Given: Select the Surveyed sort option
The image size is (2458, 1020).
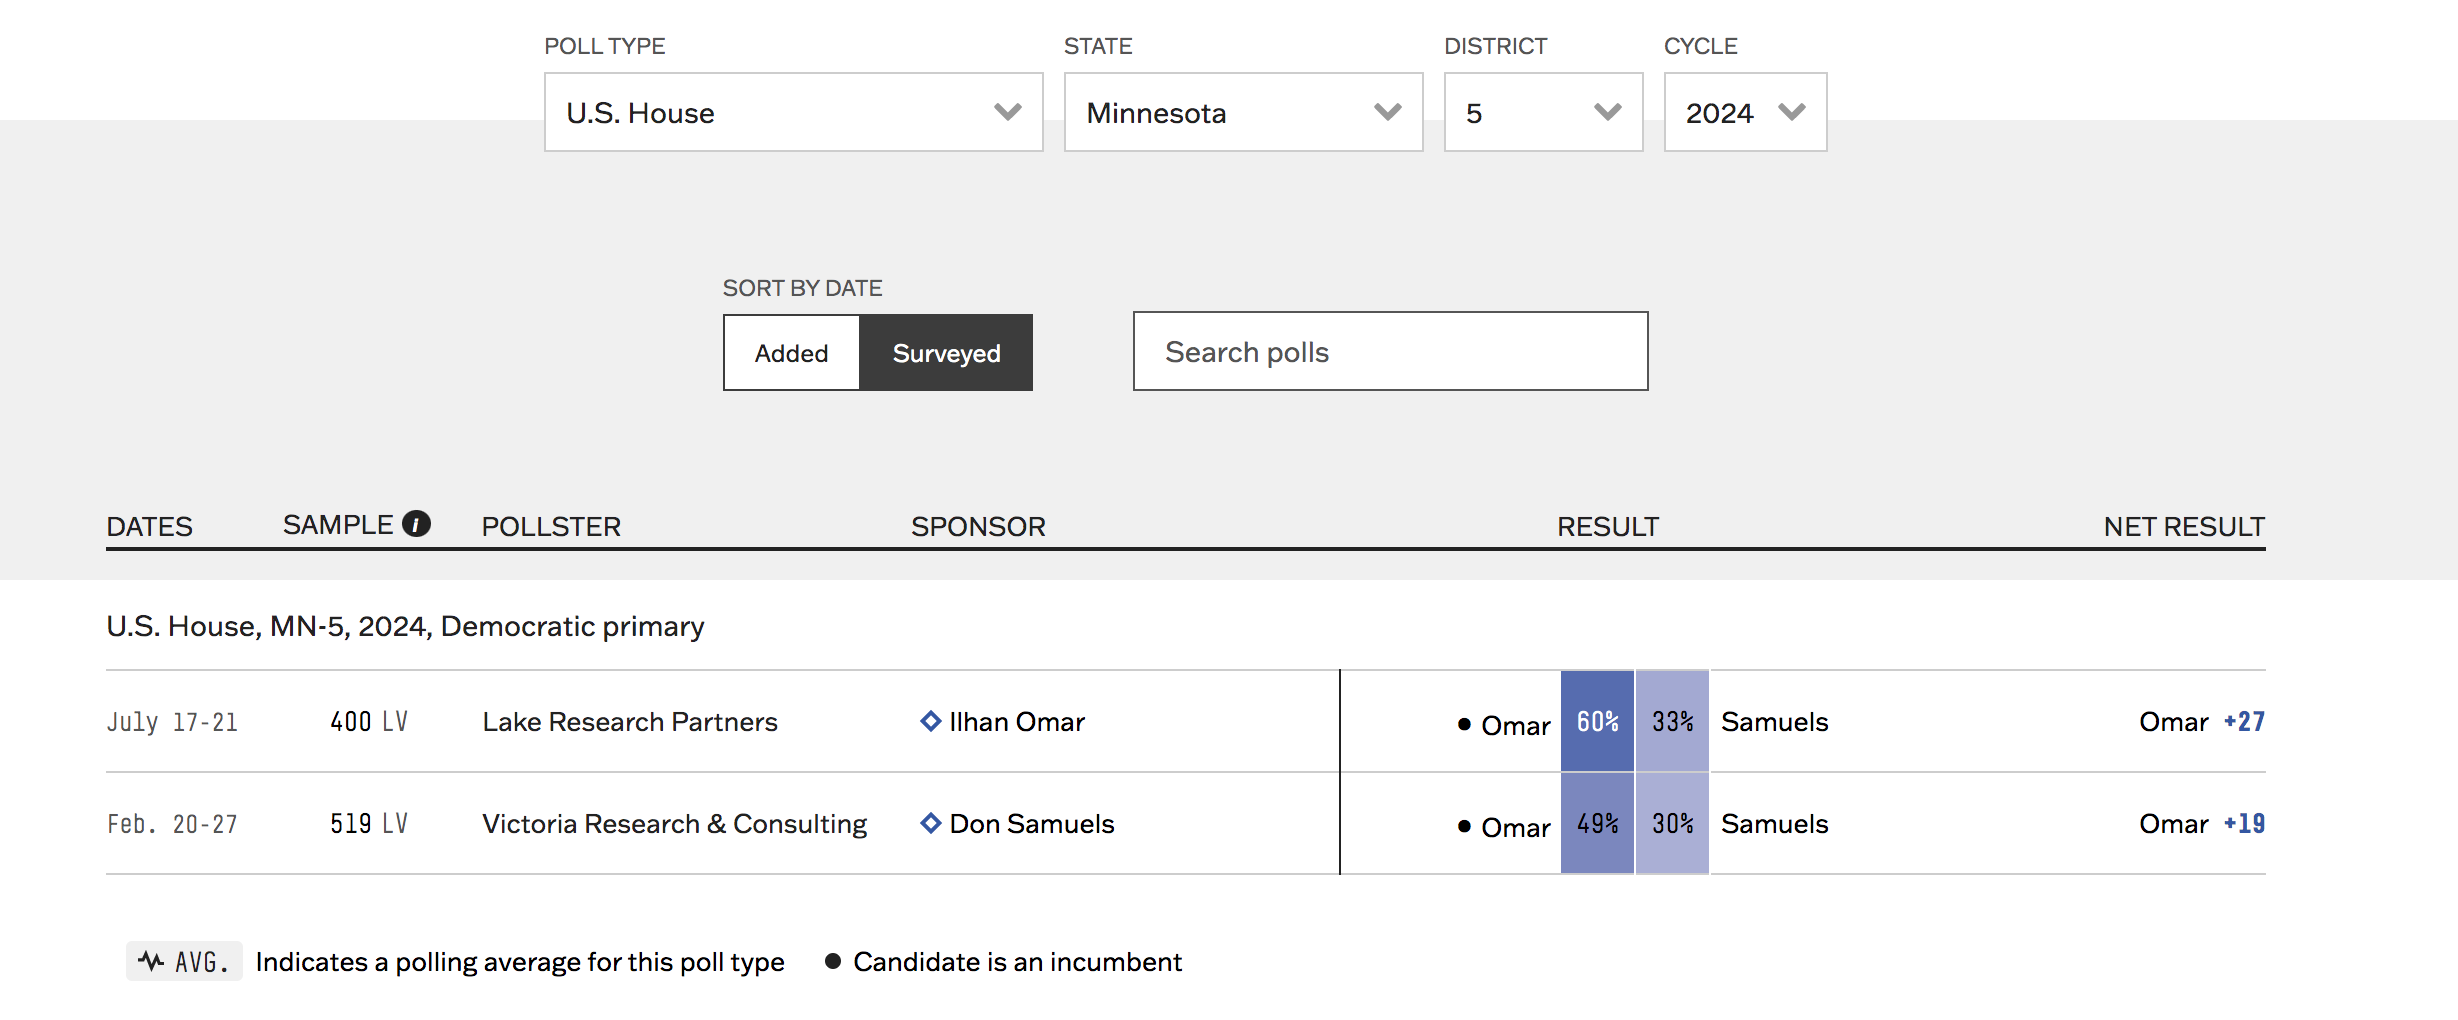Looking at the screenshot, I should pos(946,353).
